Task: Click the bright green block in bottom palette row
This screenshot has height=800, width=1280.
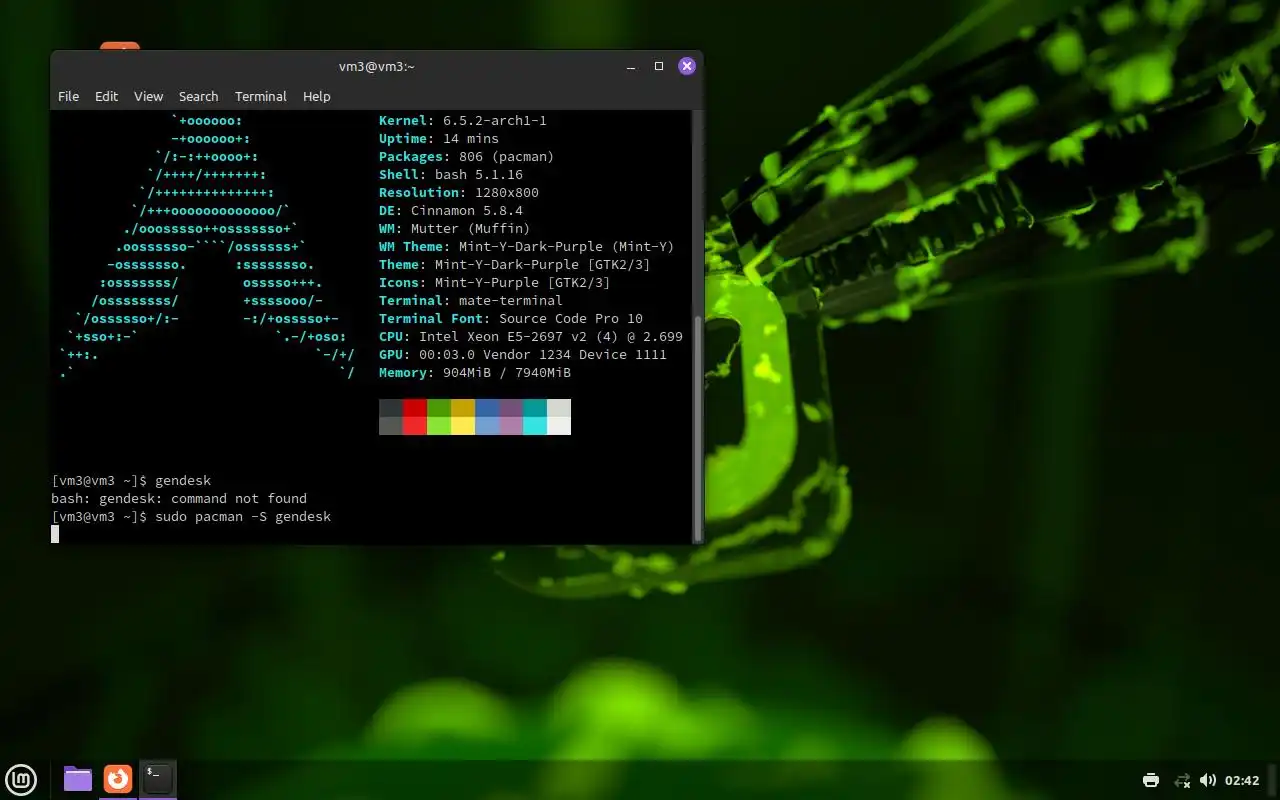Action: 439,426
